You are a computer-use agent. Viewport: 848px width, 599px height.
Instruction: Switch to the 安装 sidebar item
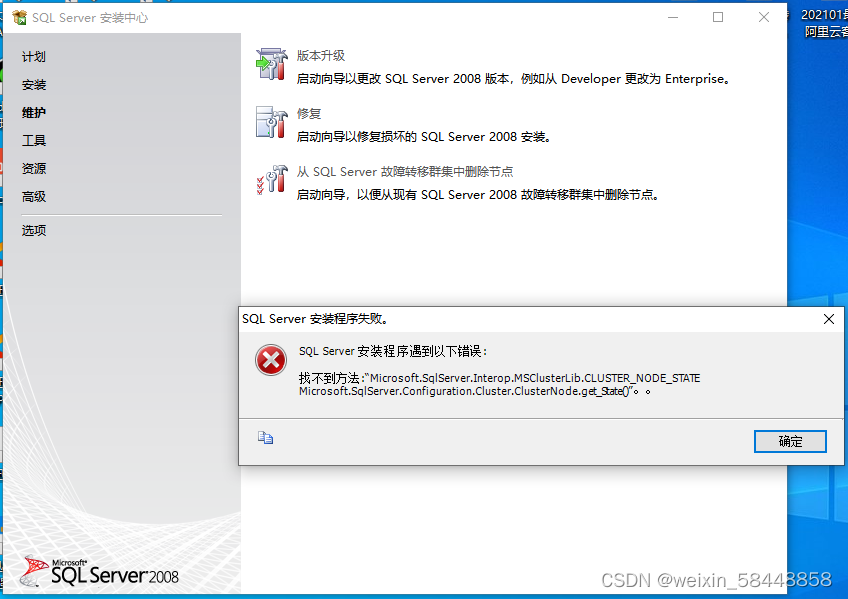click(x=34, y=85)
